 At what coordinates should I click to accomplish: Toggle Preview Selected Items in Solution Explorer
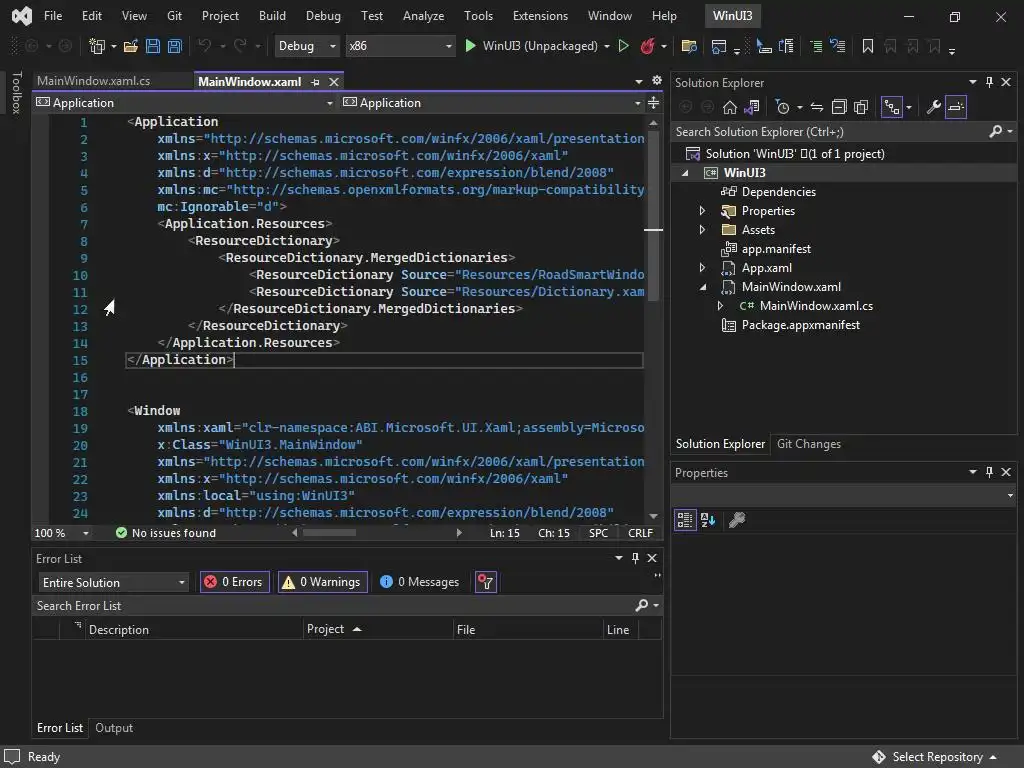(956, 107)
